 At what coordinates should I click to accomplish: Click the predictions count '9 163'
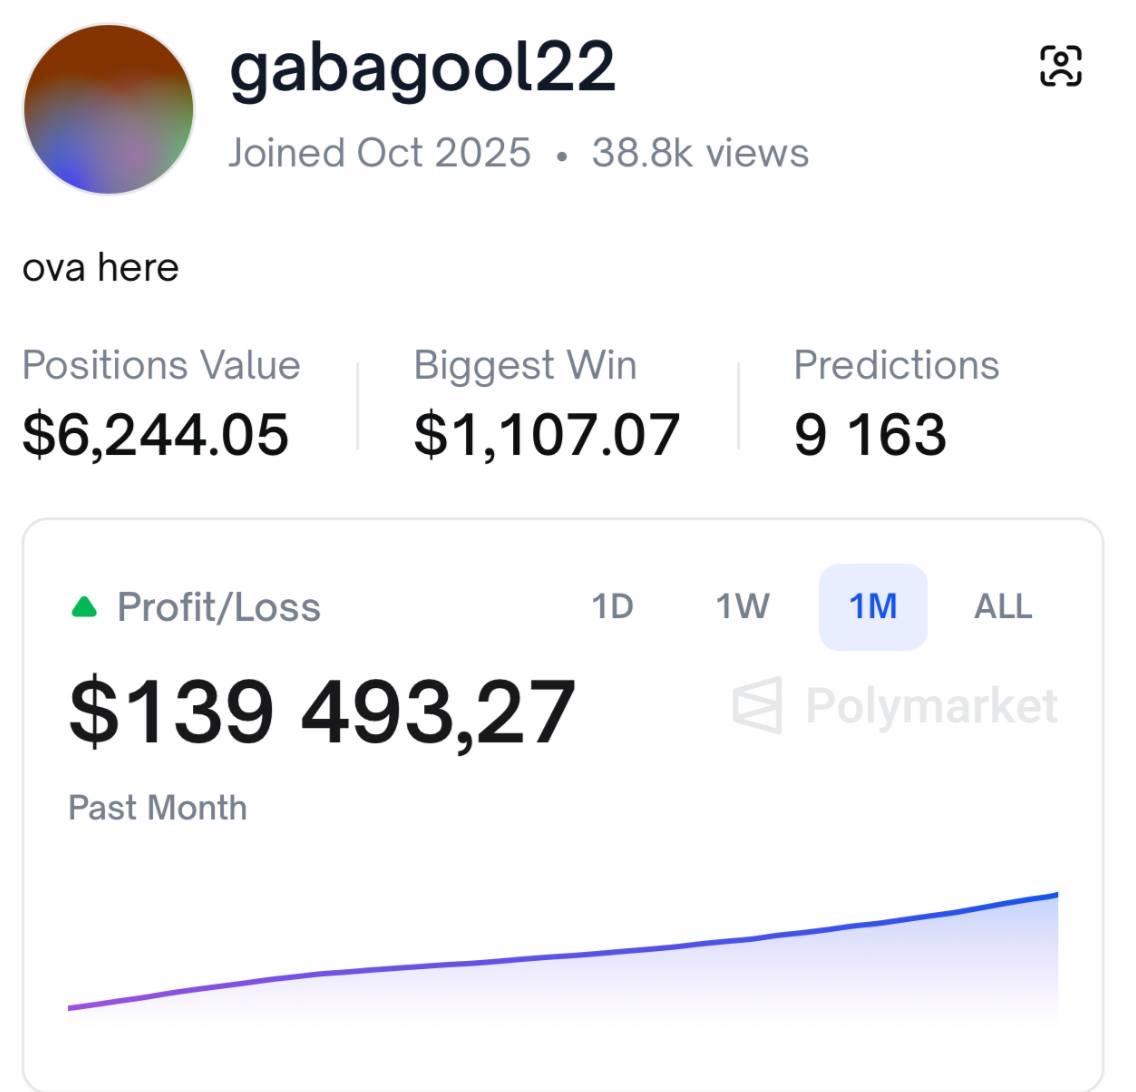click(x=870, y=435)
